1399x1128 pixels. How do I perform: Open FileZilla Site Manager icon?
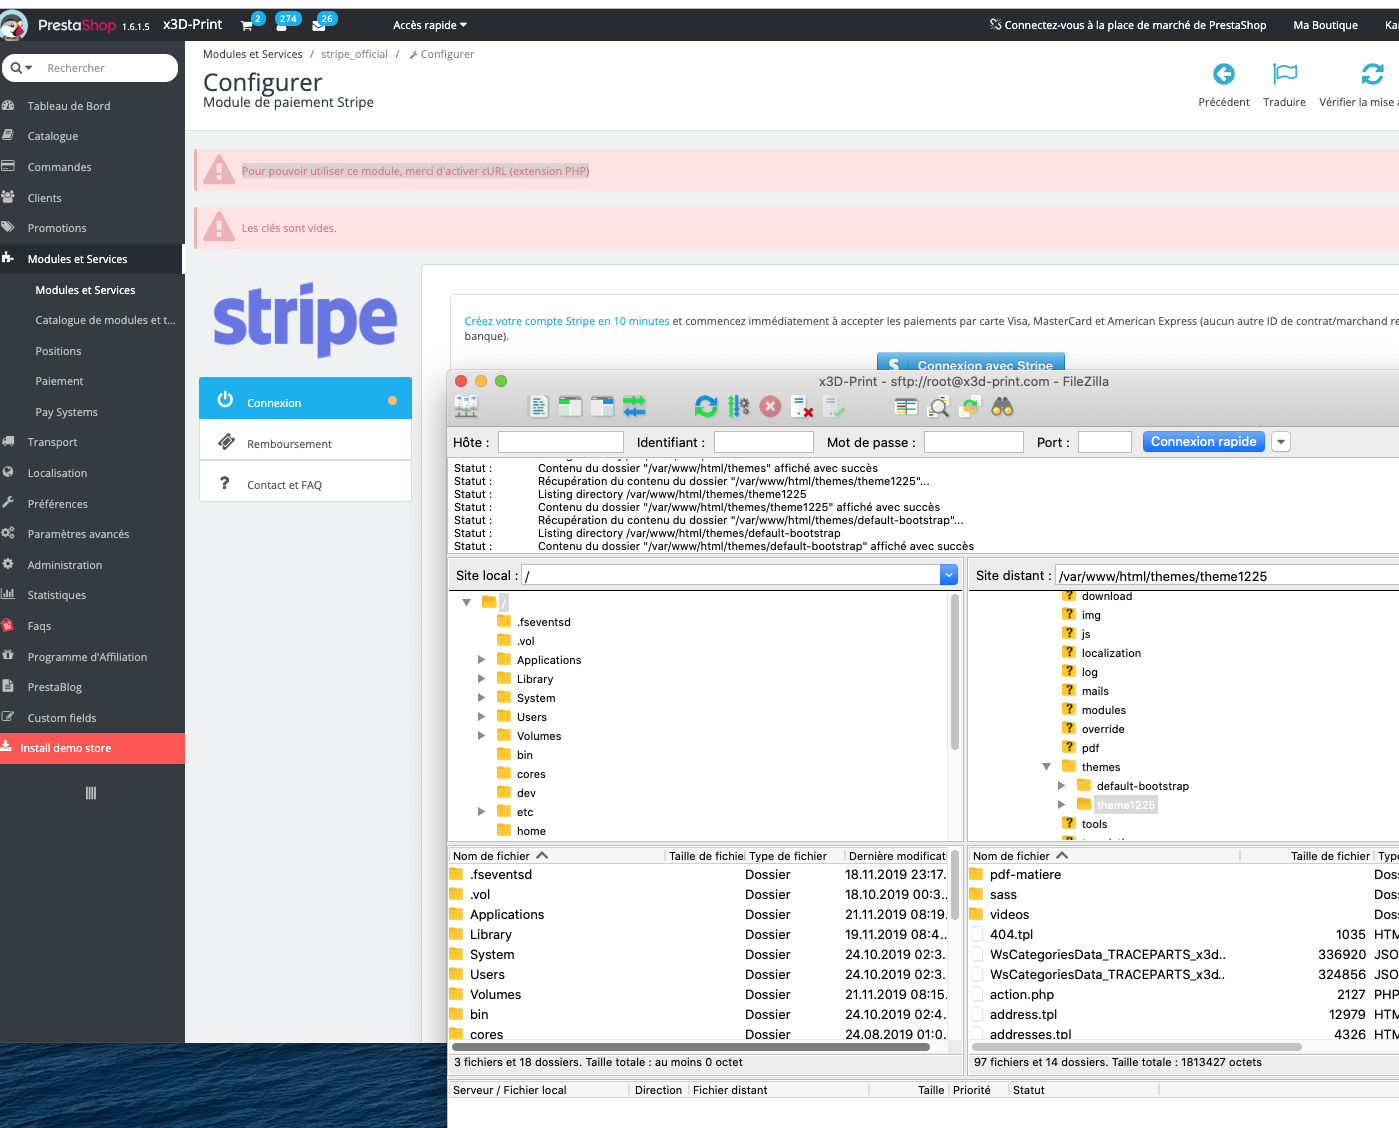466,407
